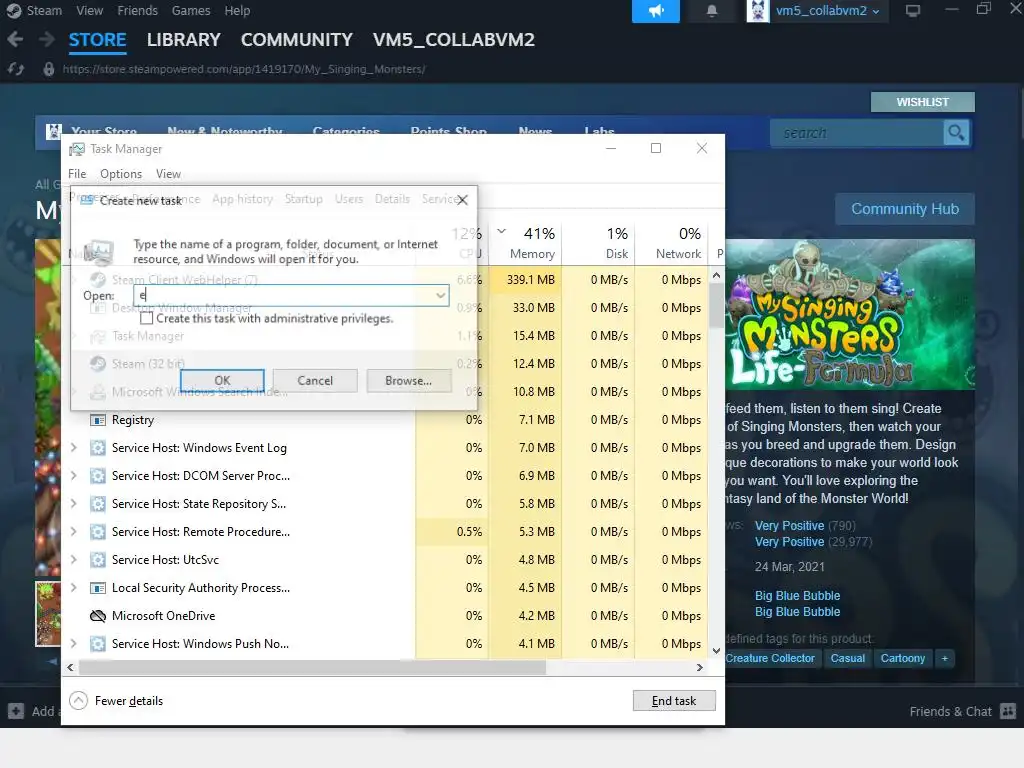The image size is (1024, 768).
Task: Enable create task with administrative privileges
Action: coord(147,318)
